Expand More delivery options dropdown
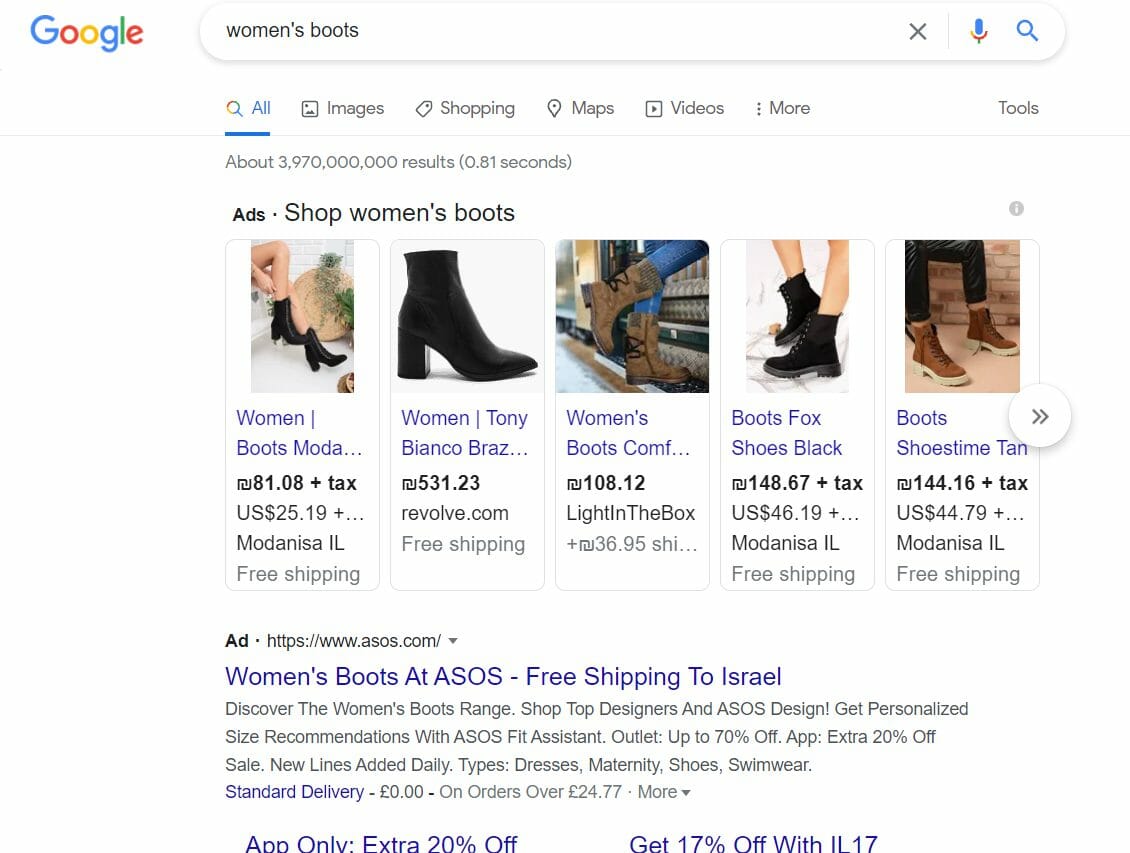1130x853 pixels. tap(664, 792)
